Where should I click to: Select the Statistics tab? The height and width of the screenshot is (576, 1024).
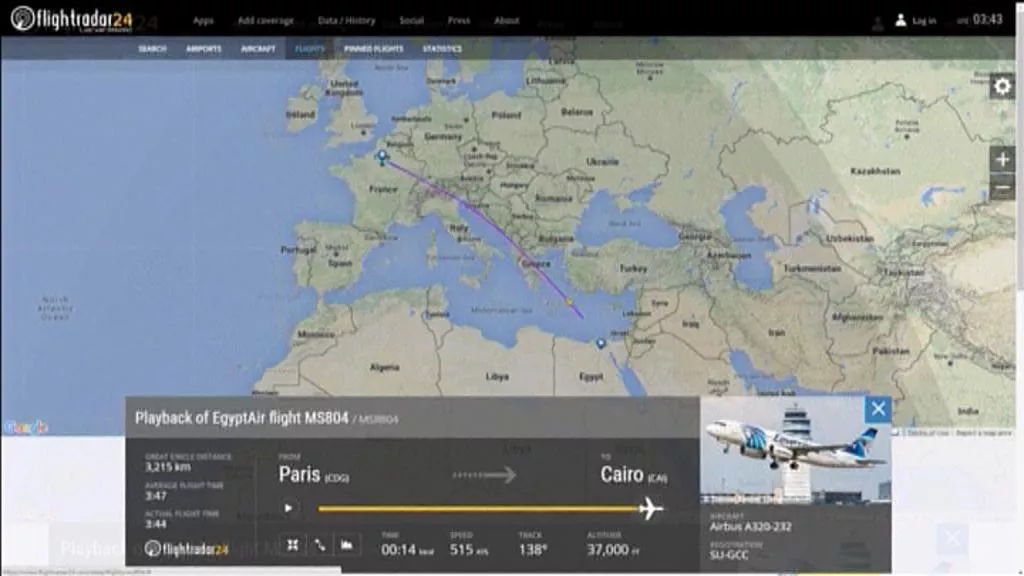point(442,48)
